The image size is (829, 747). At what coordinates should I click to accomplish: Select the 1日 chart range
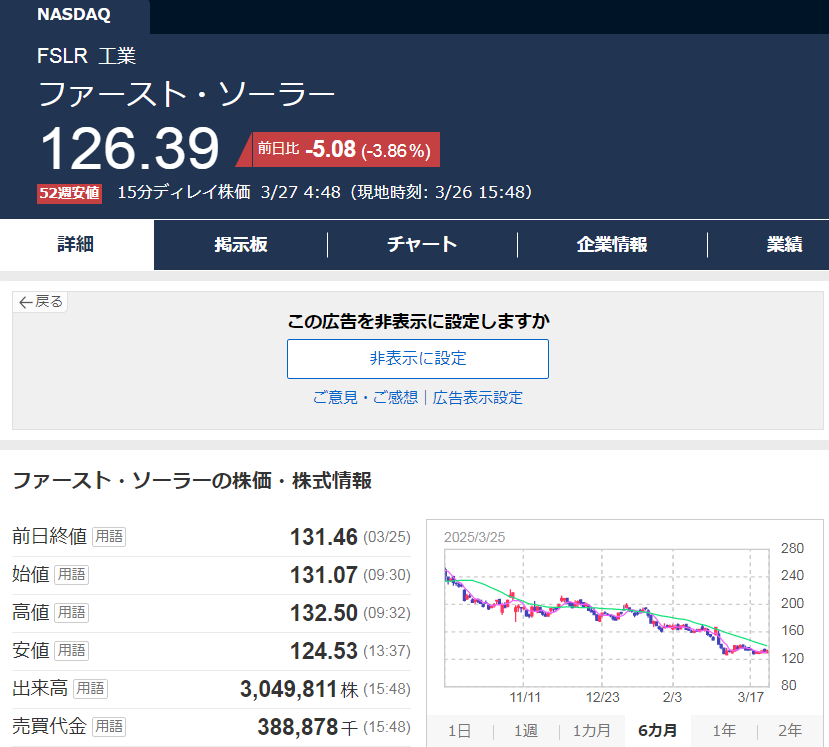pyautogui.click(x=459, y=731)
